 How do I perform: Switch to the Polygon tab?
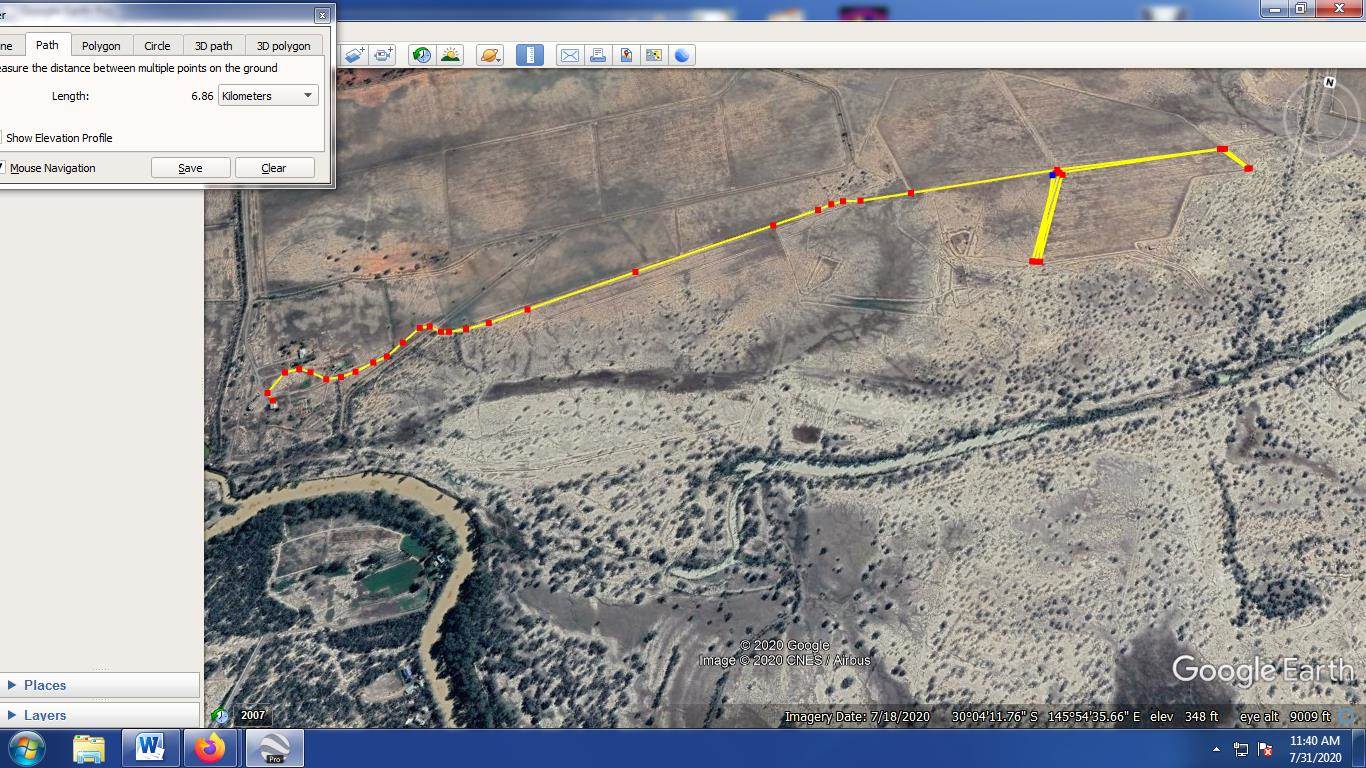coord(101,46)
